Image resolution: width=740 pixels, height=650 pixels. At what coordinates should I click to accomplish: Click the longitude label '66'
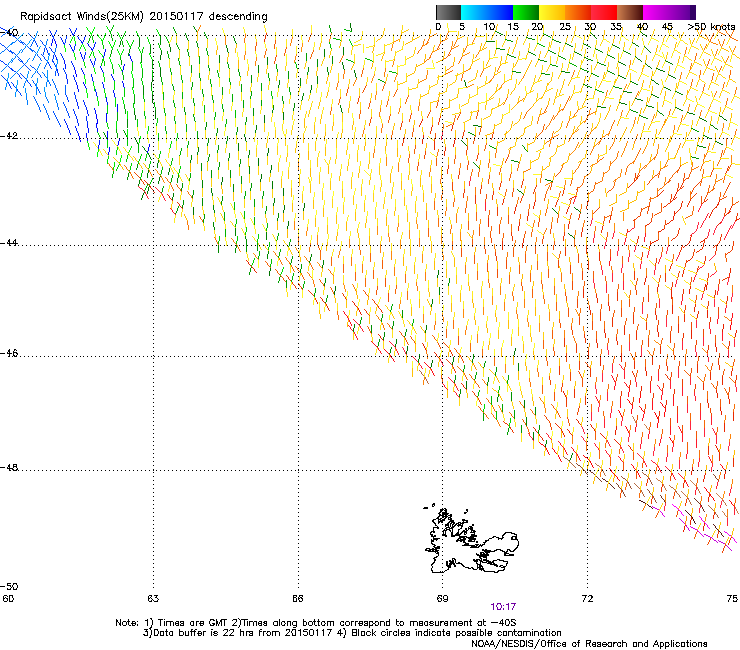pyautogui.click(x=298, y=599)
